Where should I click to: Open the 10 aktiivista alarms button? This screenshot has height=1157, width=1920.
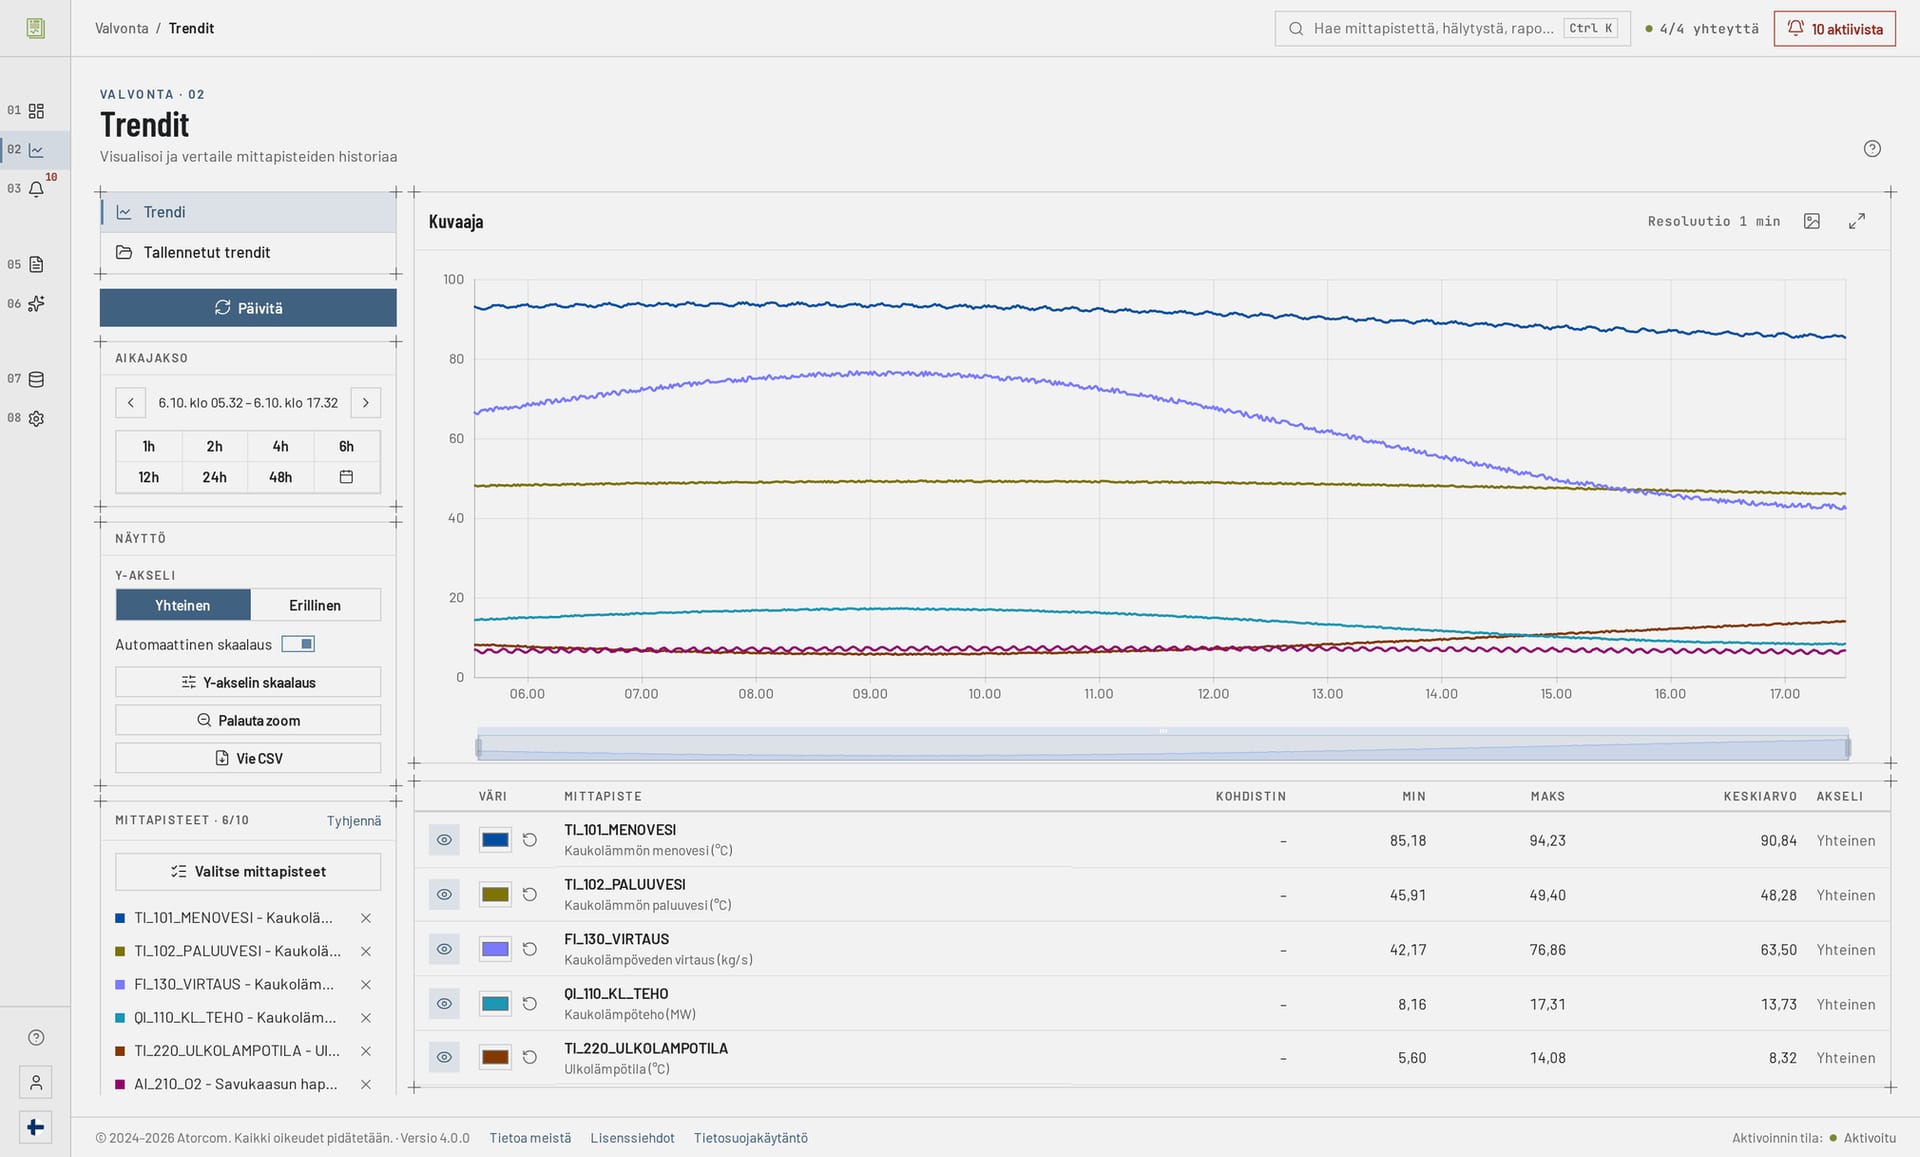(x=1835, y=29)
